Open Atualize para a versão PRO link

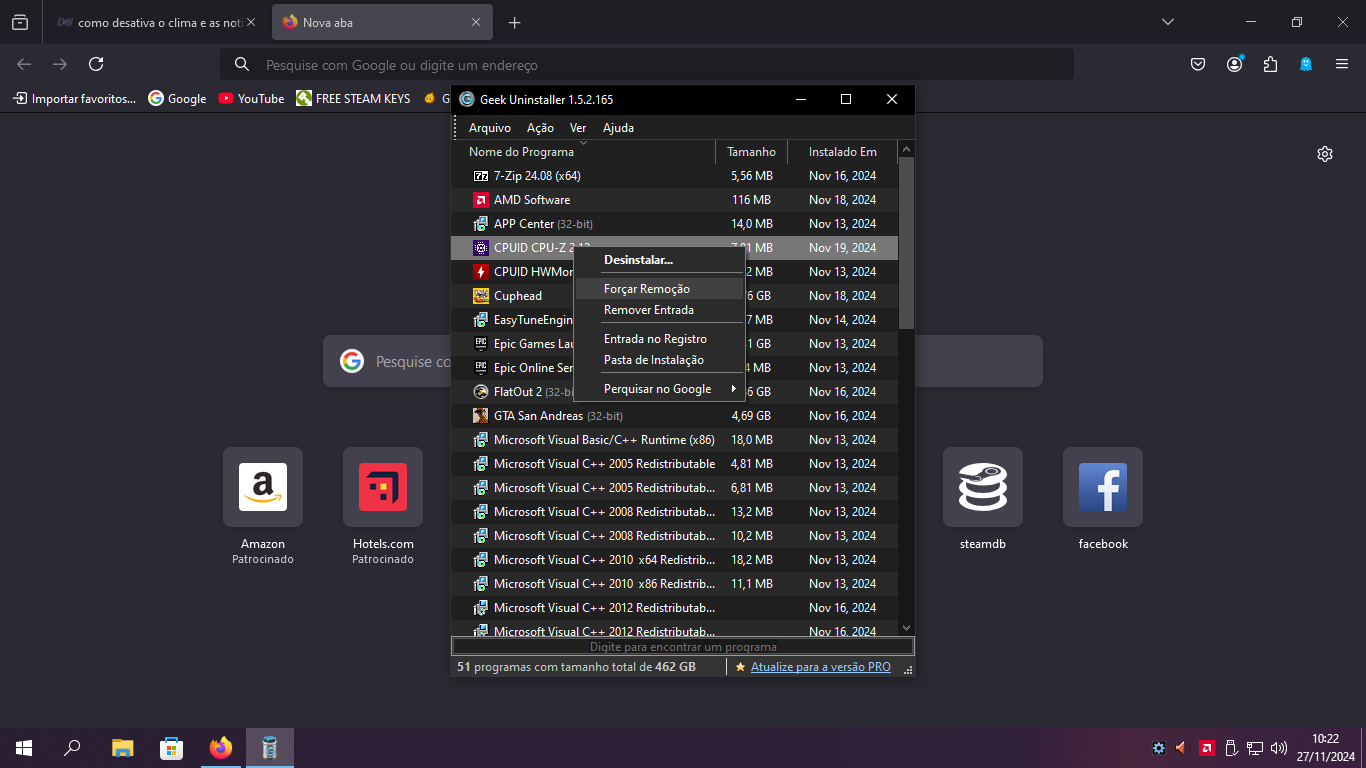[x=821, y=667]
